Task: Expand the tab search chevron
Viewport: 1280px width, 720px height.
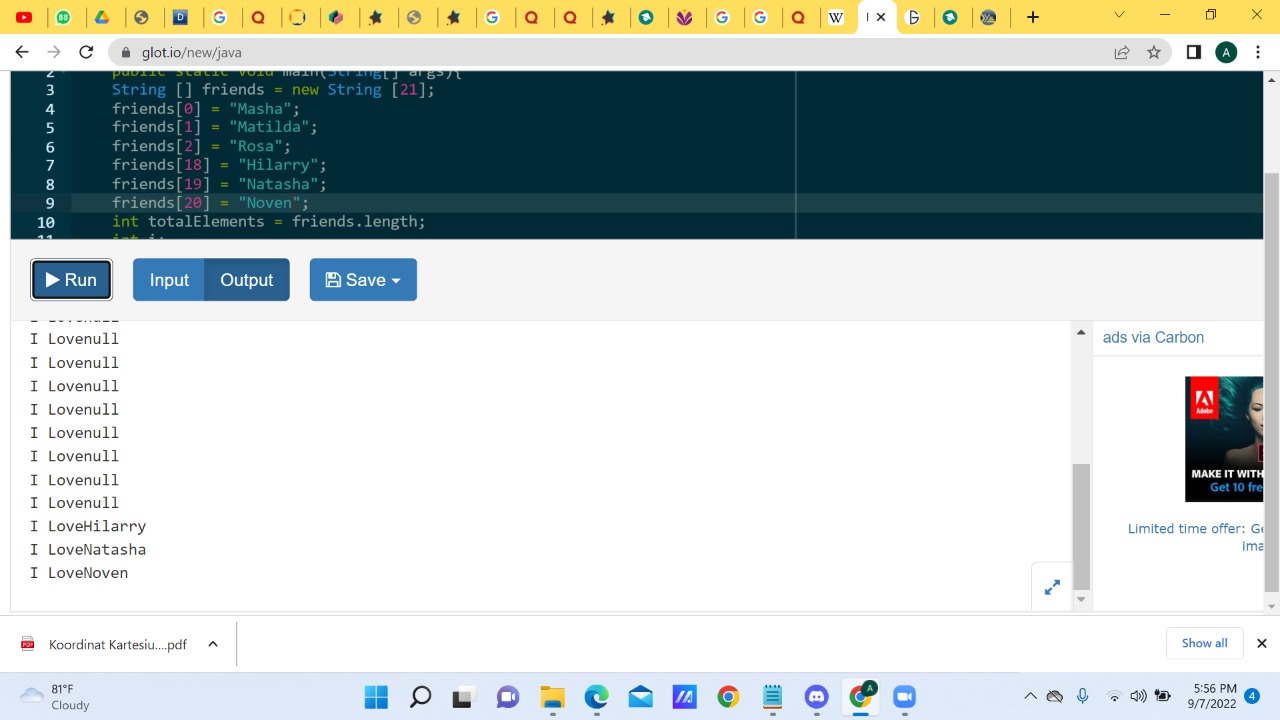Action: [x=1119, y=16]
